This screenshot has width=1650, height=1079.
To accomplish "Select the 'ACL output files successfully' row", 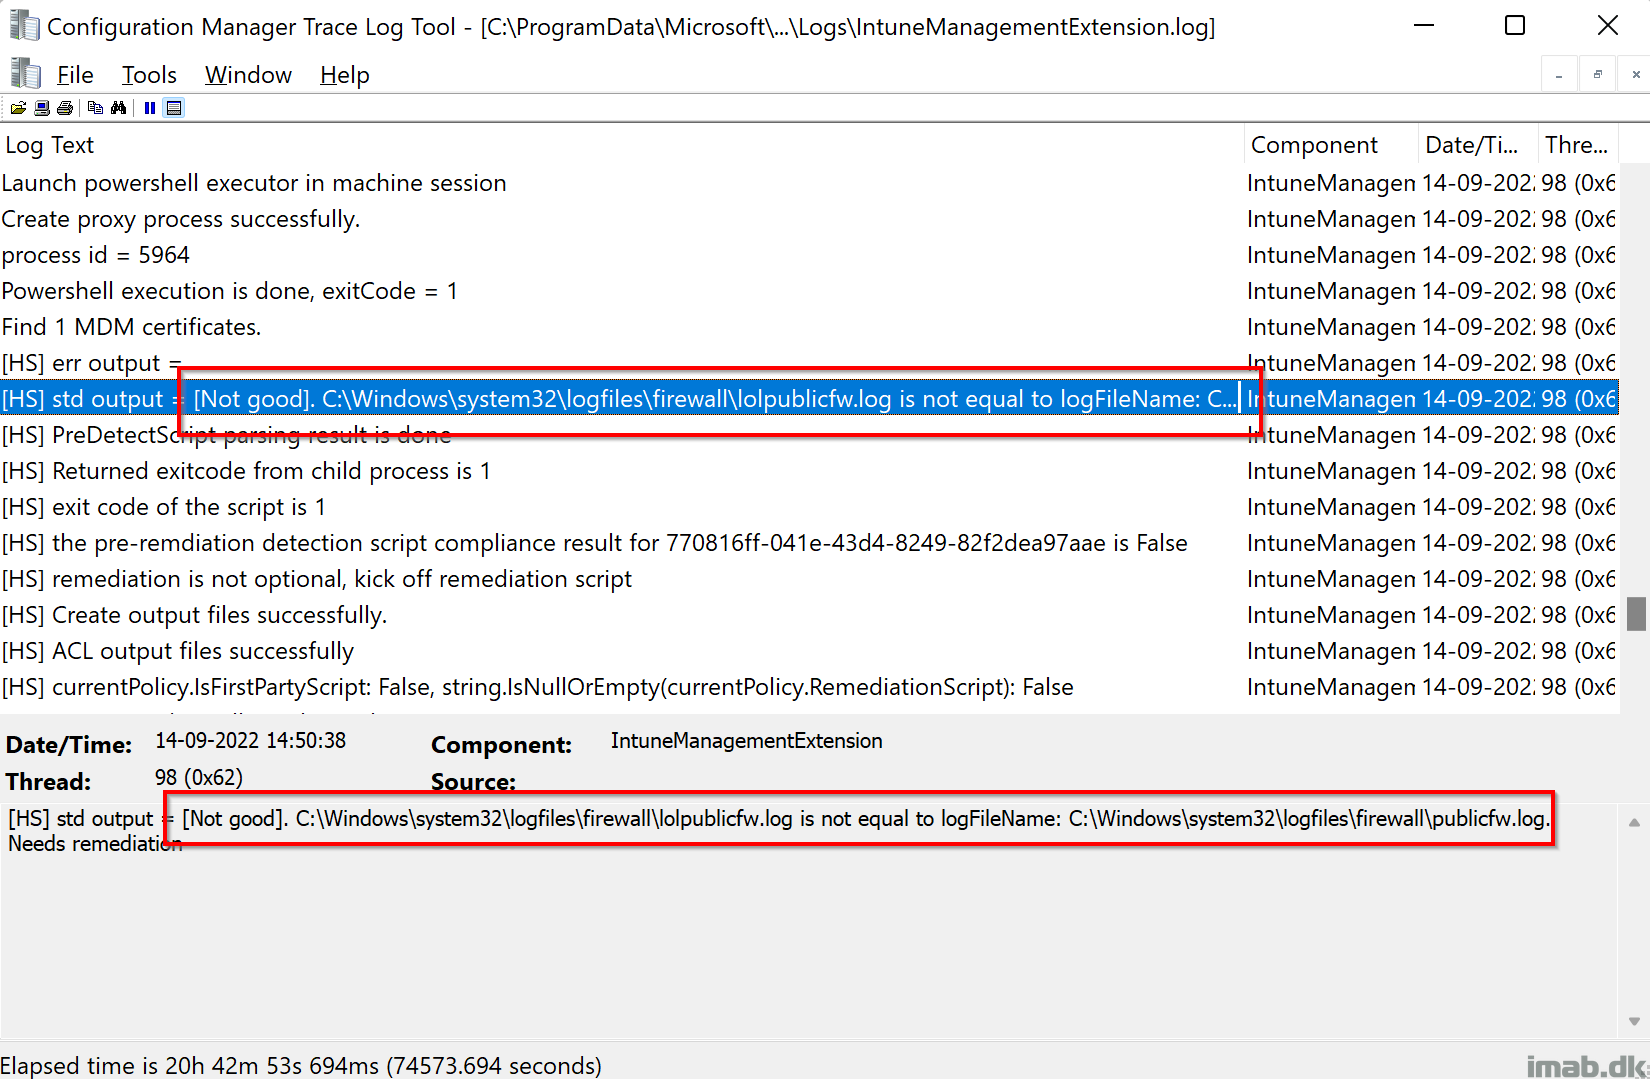I will click(x=809, y=651).
